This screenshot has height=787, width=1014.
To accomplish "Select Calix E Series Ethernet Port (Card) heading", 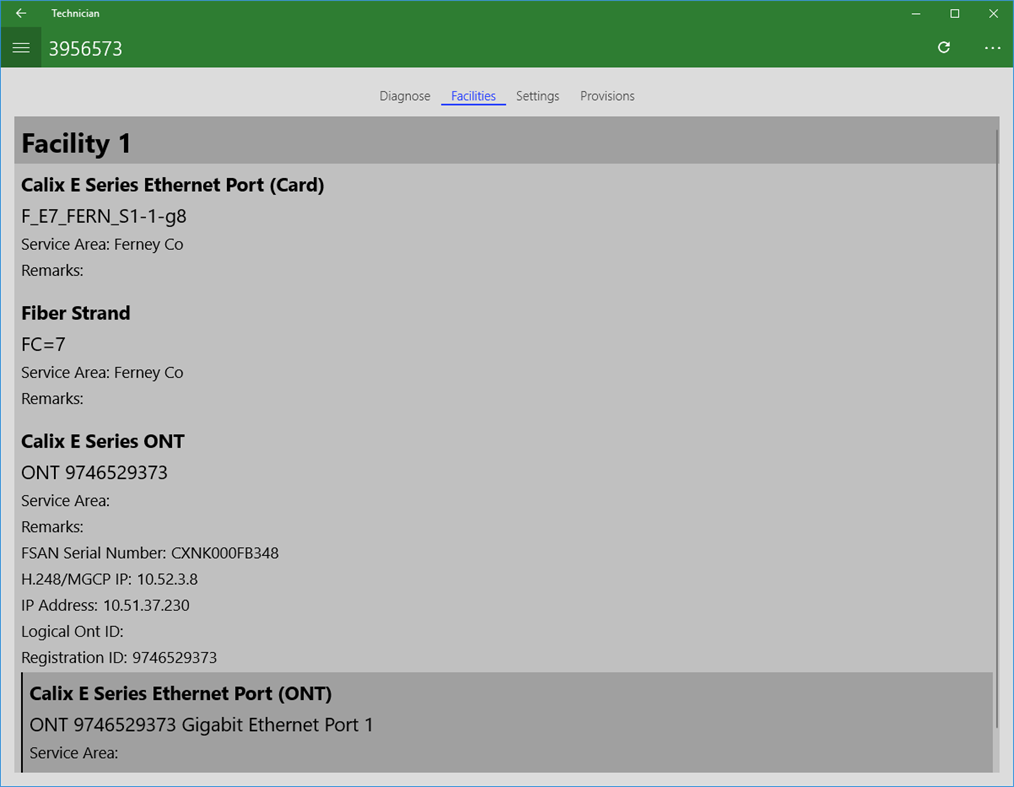I will click(x=173, y=185).
